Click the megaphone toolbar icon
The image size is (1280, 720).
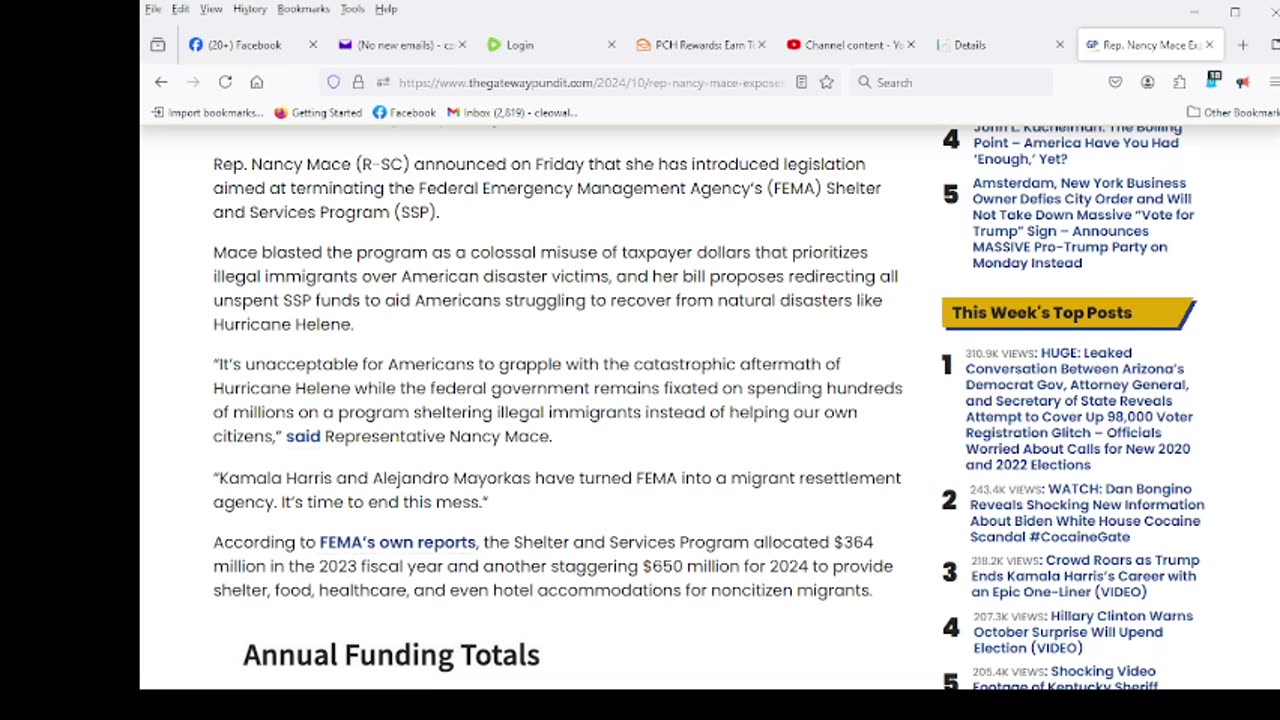pyautogui.click(x=1242, y=82)
